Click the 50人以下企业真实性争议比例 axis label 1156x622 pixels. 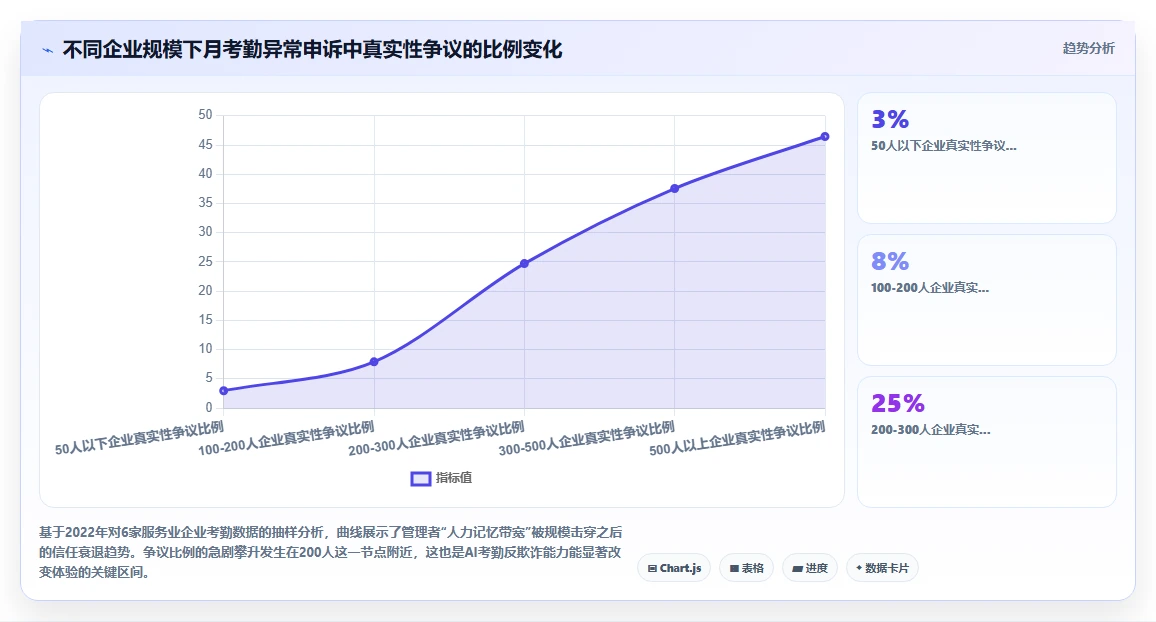[139, 438]
